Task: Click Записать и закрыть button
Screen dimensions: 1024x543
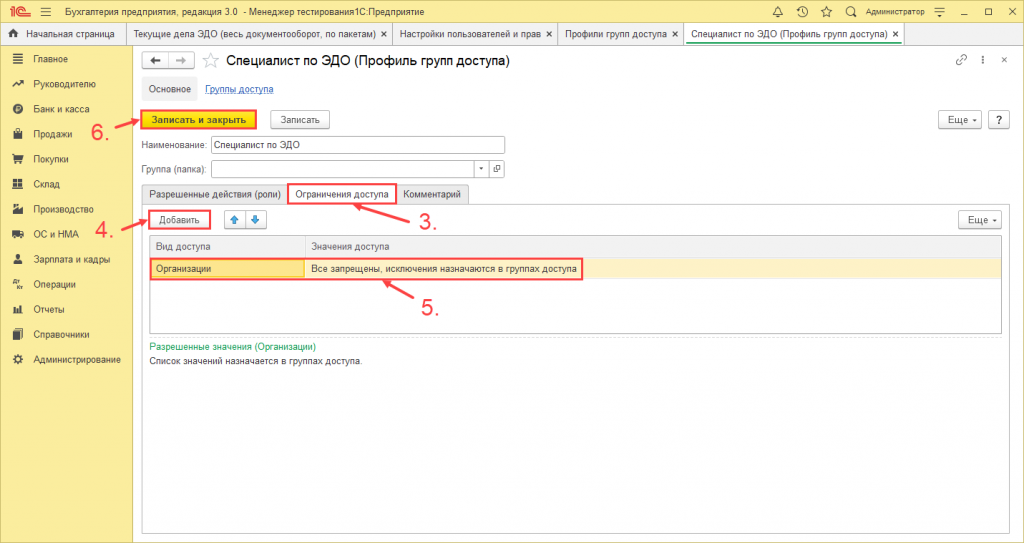Action: pos(199,120)
